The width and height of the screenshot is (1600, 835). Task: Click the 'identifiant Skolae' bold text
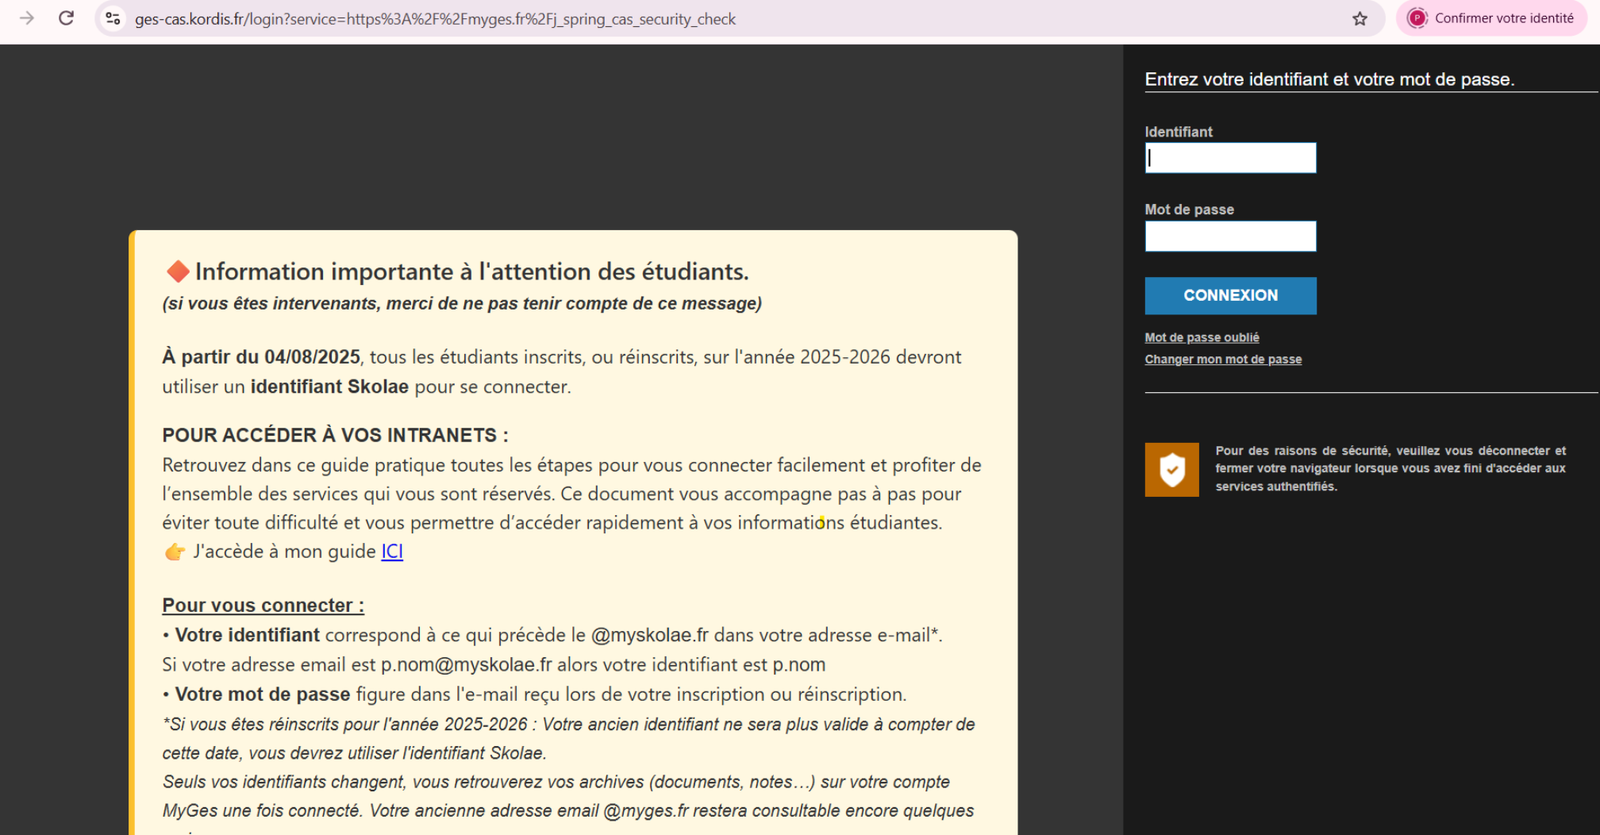(329, 387)
